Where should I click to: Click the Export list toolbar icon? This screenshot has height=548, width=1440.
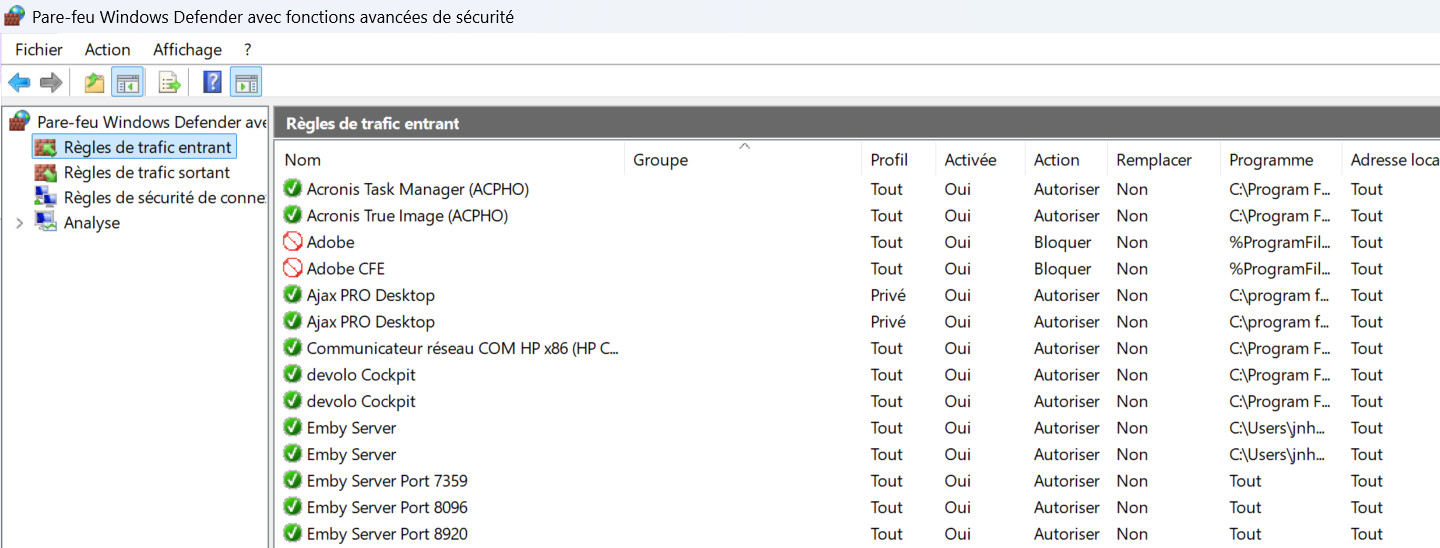pyautogui.click(x=170, y=83)
